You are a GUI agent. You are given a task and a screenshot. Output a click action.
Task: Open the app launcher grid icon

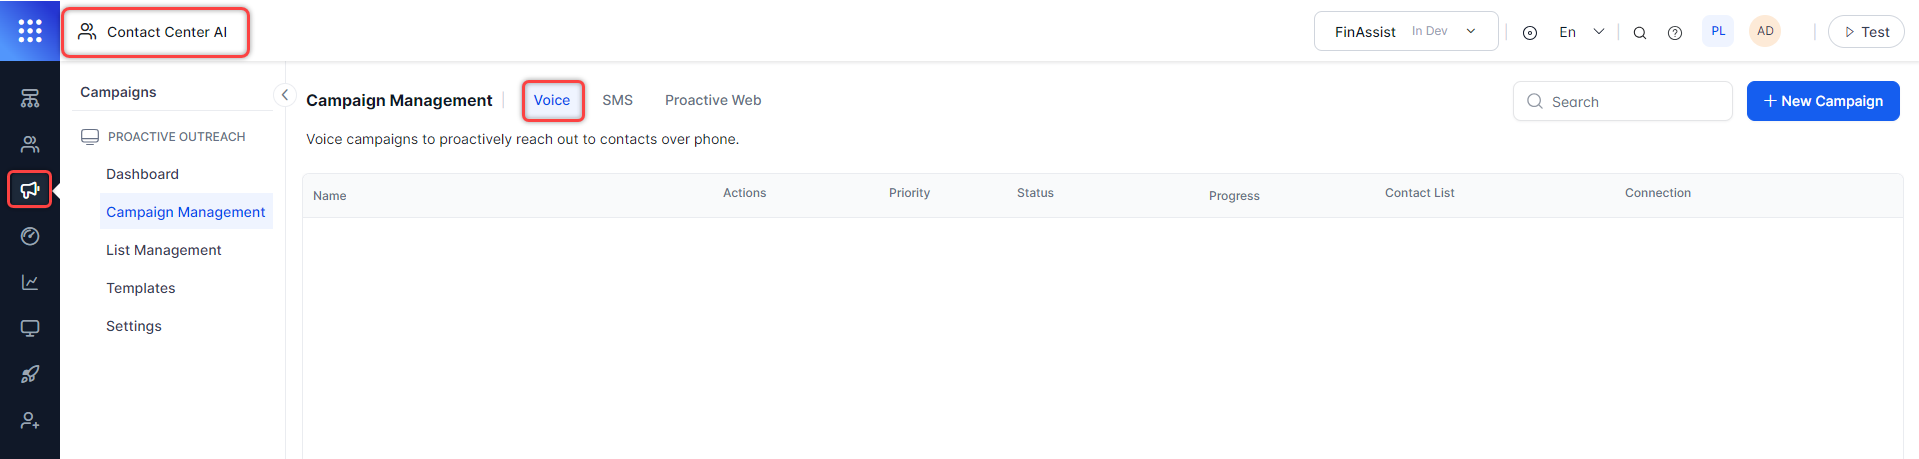point(30,31)
